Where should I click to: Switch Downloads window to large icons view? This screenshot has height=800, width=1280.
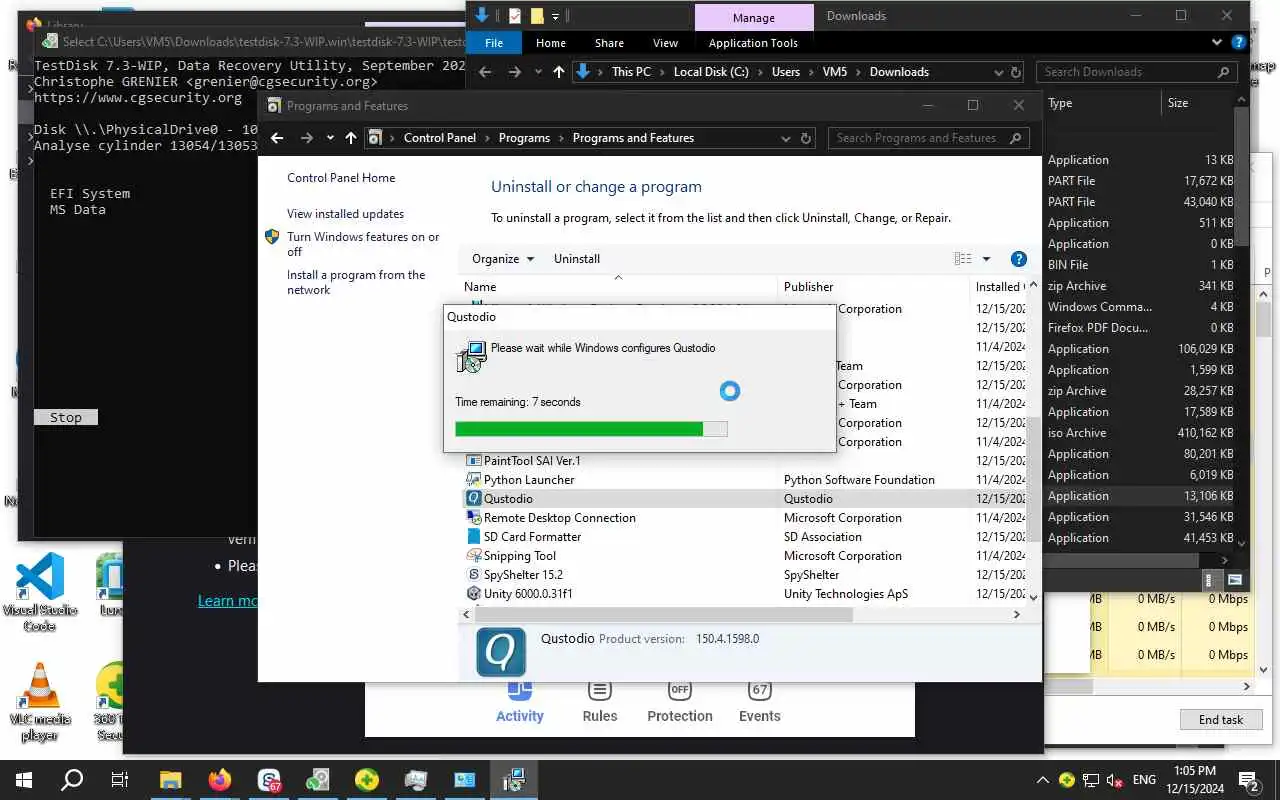(1235, 580)
